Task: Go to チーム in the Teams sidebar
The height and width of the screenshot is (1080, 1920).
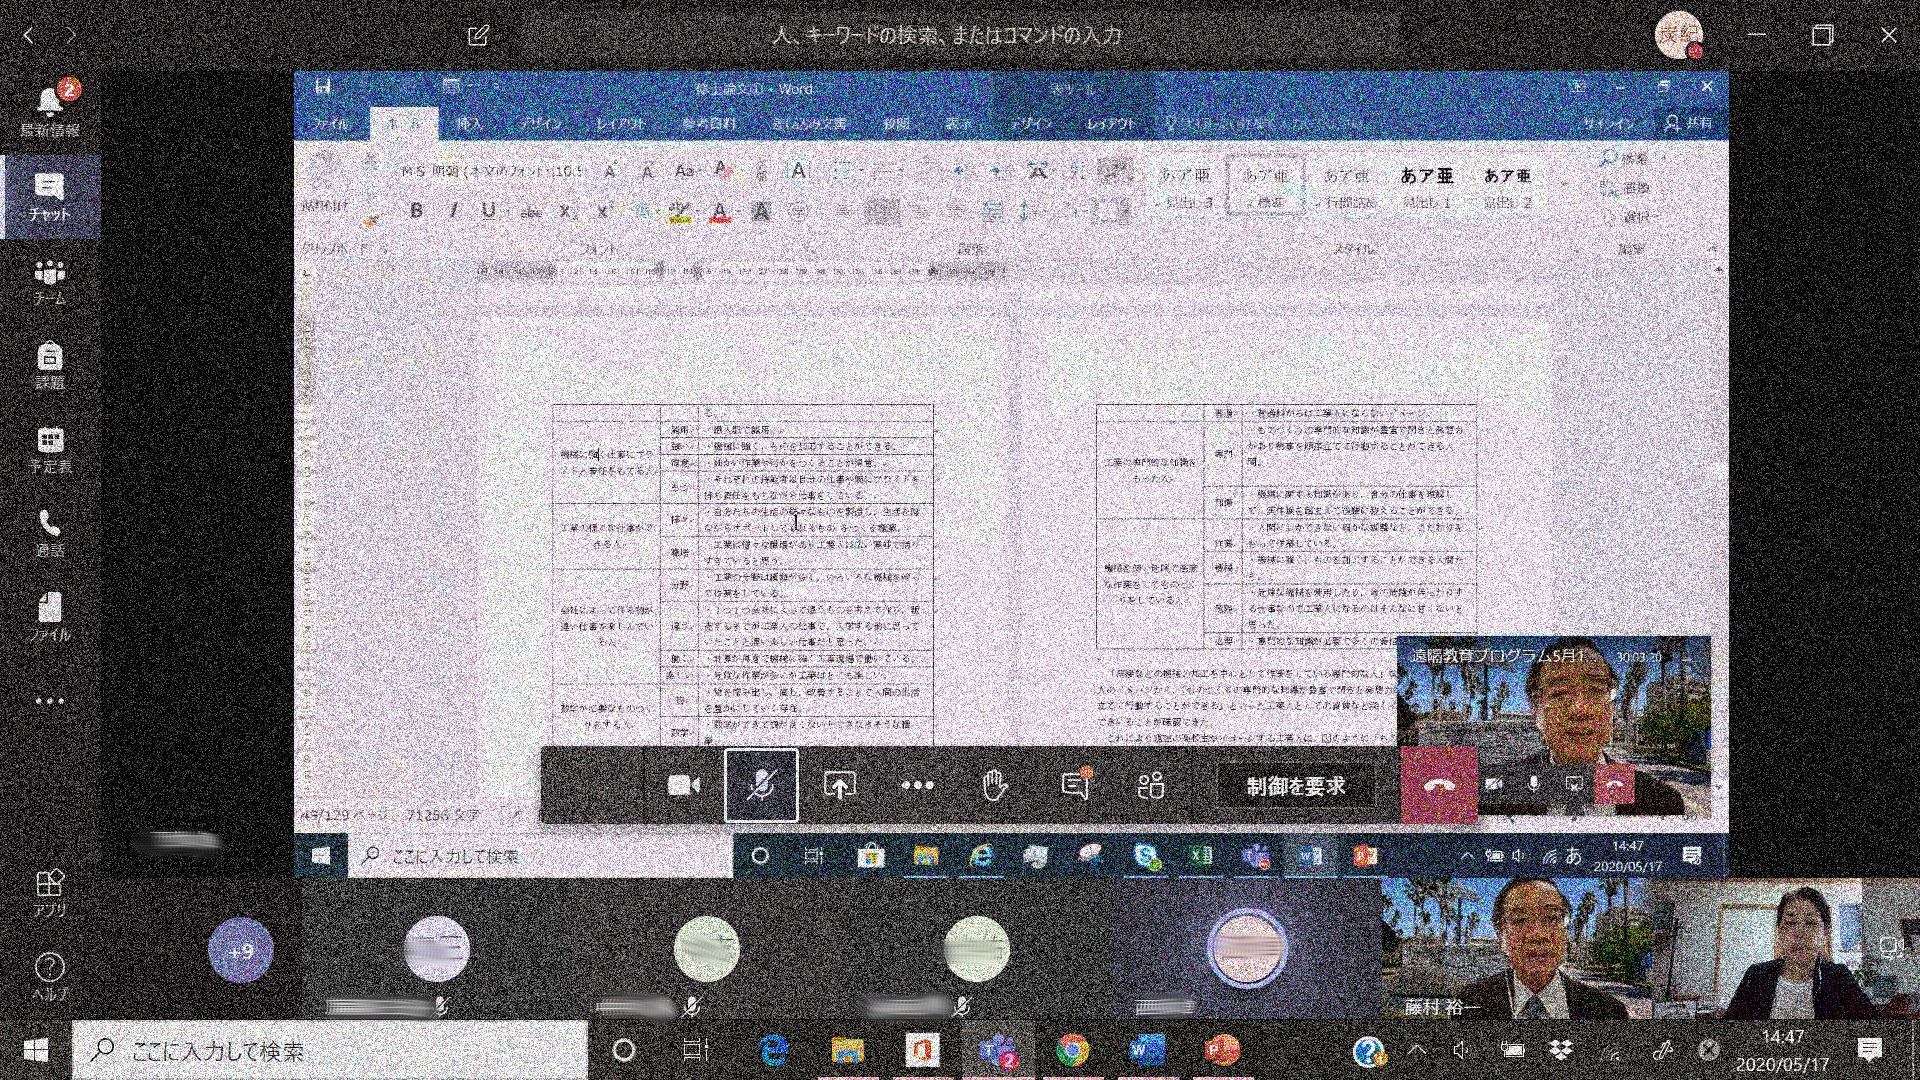Action: pyautogui.click(x=49, y=282)
